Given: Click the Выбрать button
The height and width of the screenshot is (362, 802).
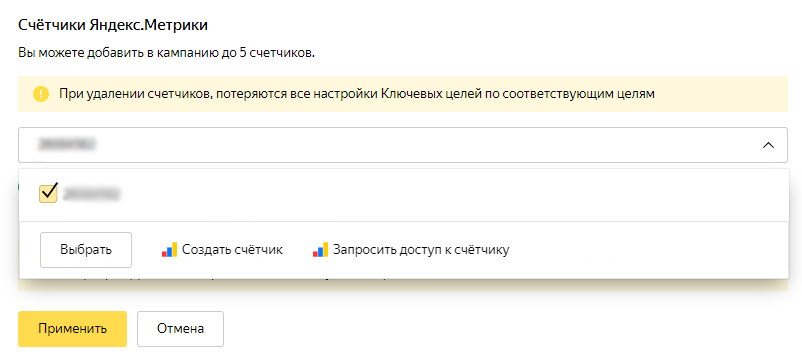Looking at the screenshot, I should [86, 250].
